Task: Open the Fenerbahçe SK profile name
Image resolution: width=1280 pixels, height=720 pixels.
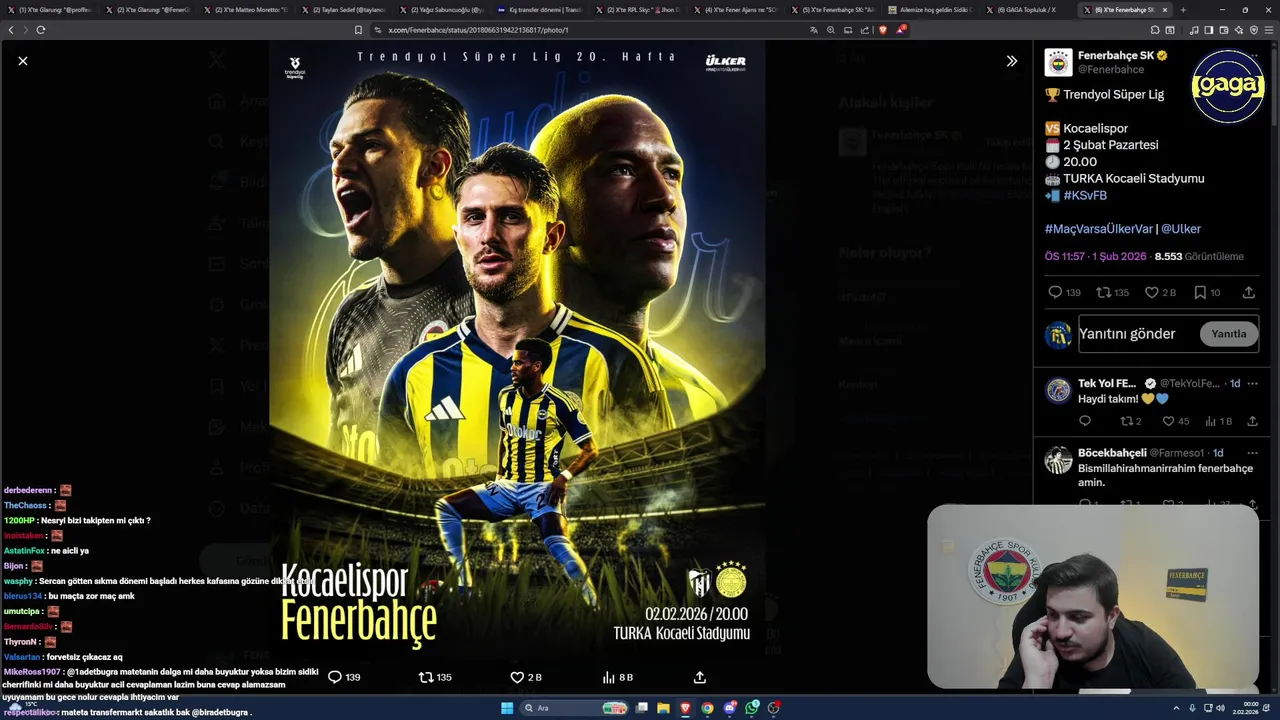Action: 1116,55
